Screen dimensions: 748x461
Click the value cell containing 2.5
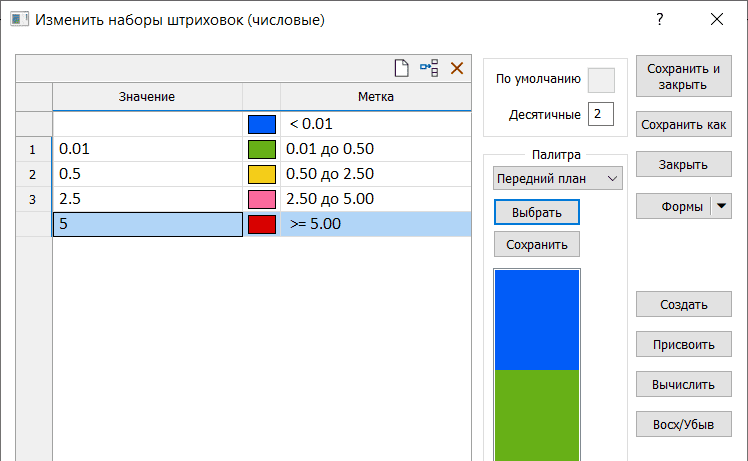point(147,199)
